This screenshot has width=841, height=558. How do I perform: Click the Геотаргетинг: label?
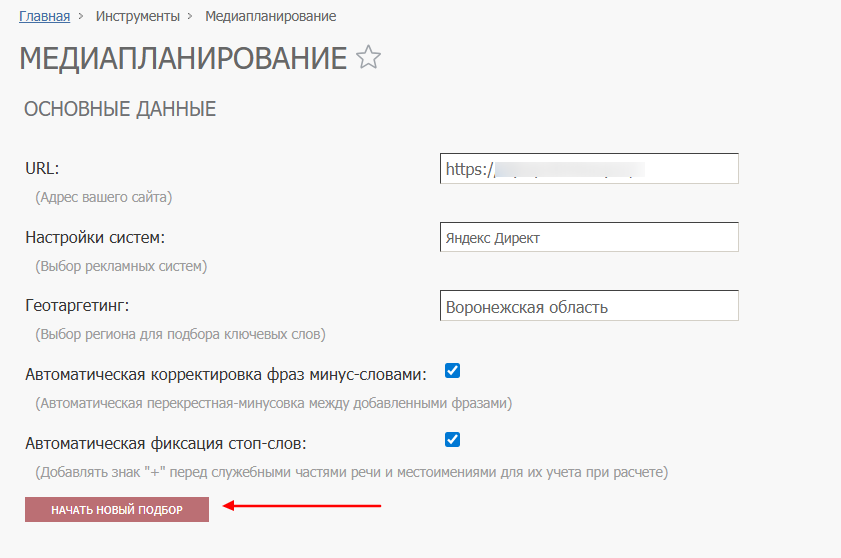tap(78, 305)
